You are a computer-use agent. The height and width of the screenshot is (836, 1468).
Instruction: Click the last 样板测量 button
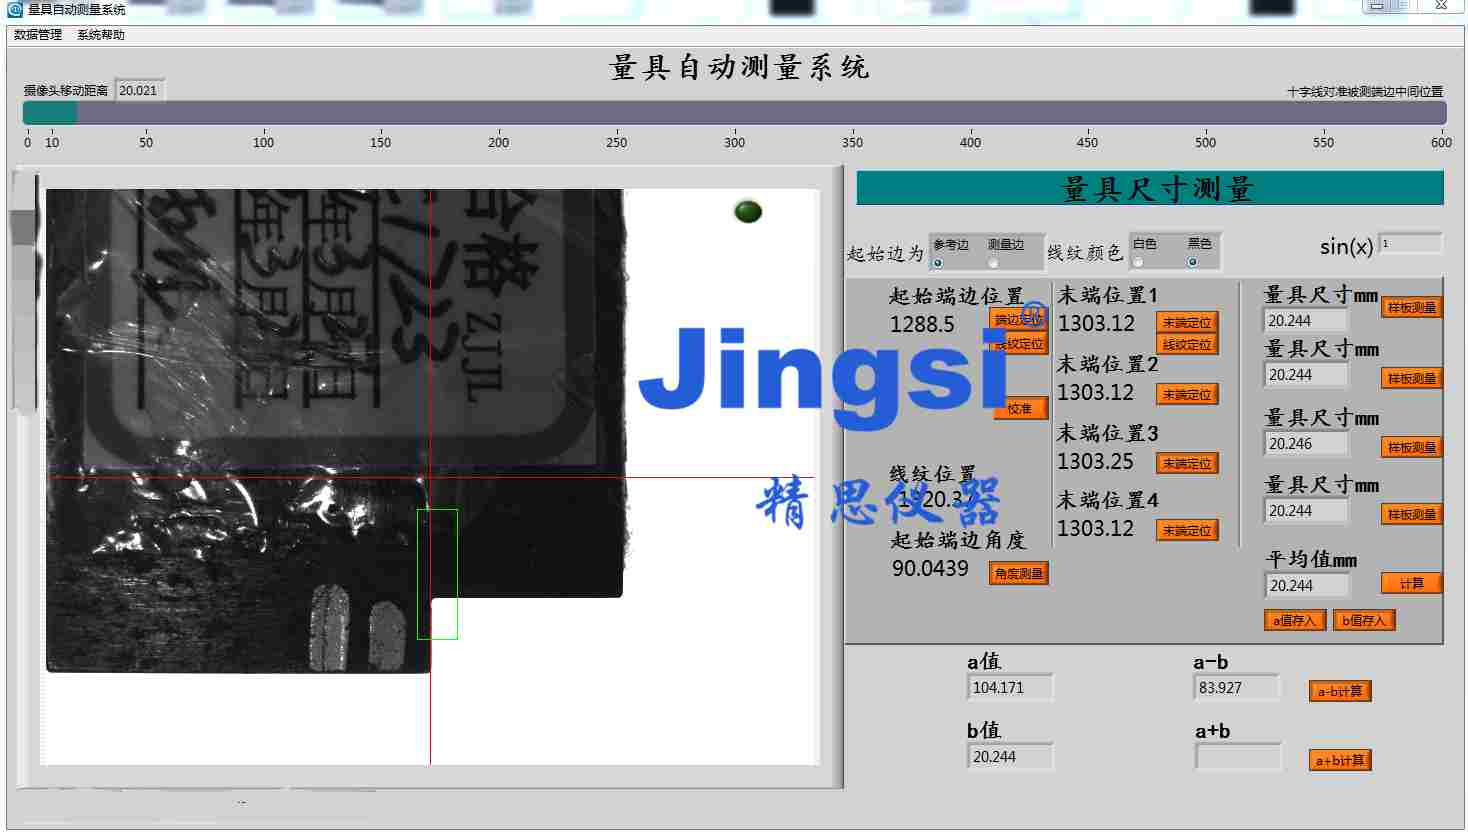point(1411,513)
